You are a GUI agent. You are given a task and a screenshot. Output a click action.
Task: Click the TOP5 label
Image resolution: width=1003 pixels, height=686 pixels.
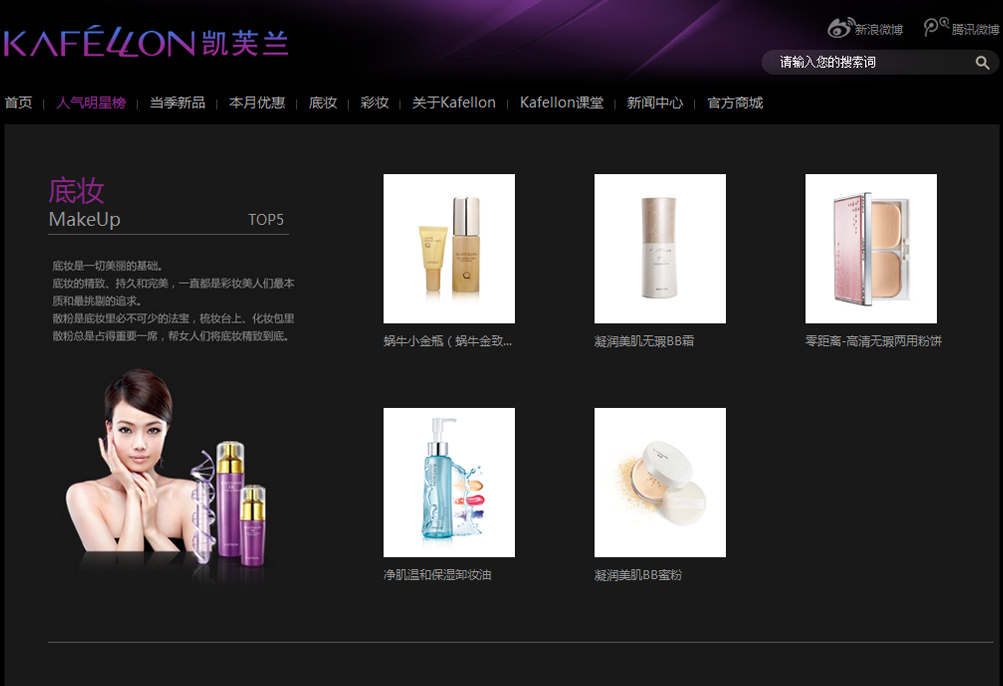pos(265,219)
